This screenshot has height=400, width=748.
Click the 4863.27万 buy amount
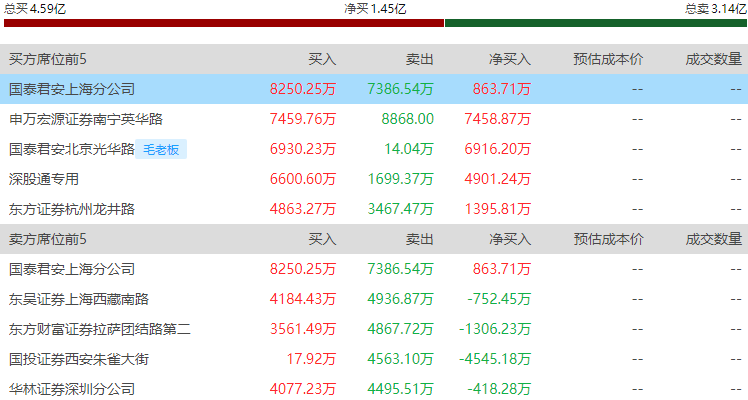coord(303,209)
